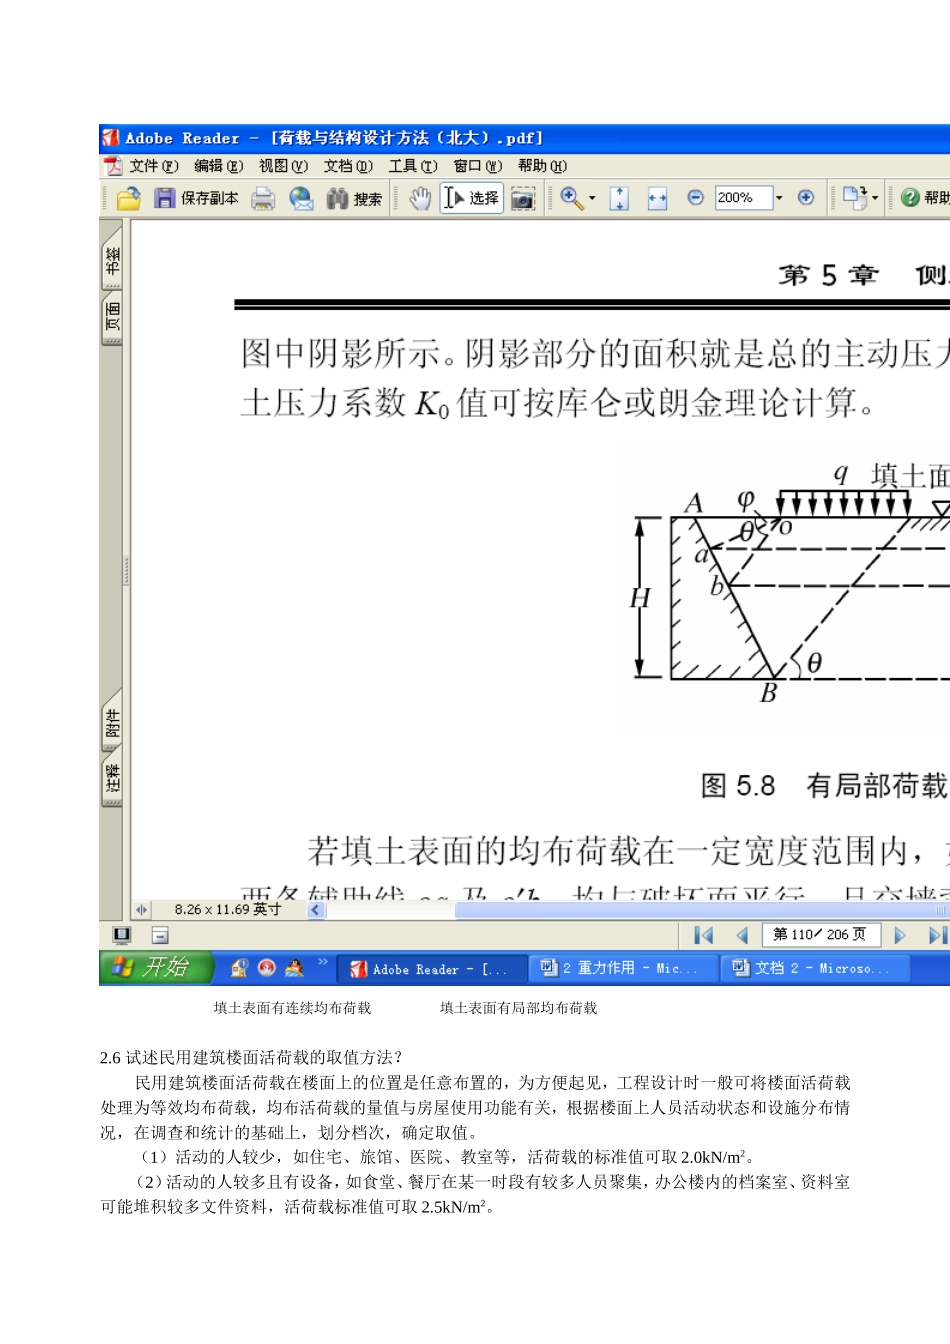
Task: Go to the last page
Action: [937, 935]
